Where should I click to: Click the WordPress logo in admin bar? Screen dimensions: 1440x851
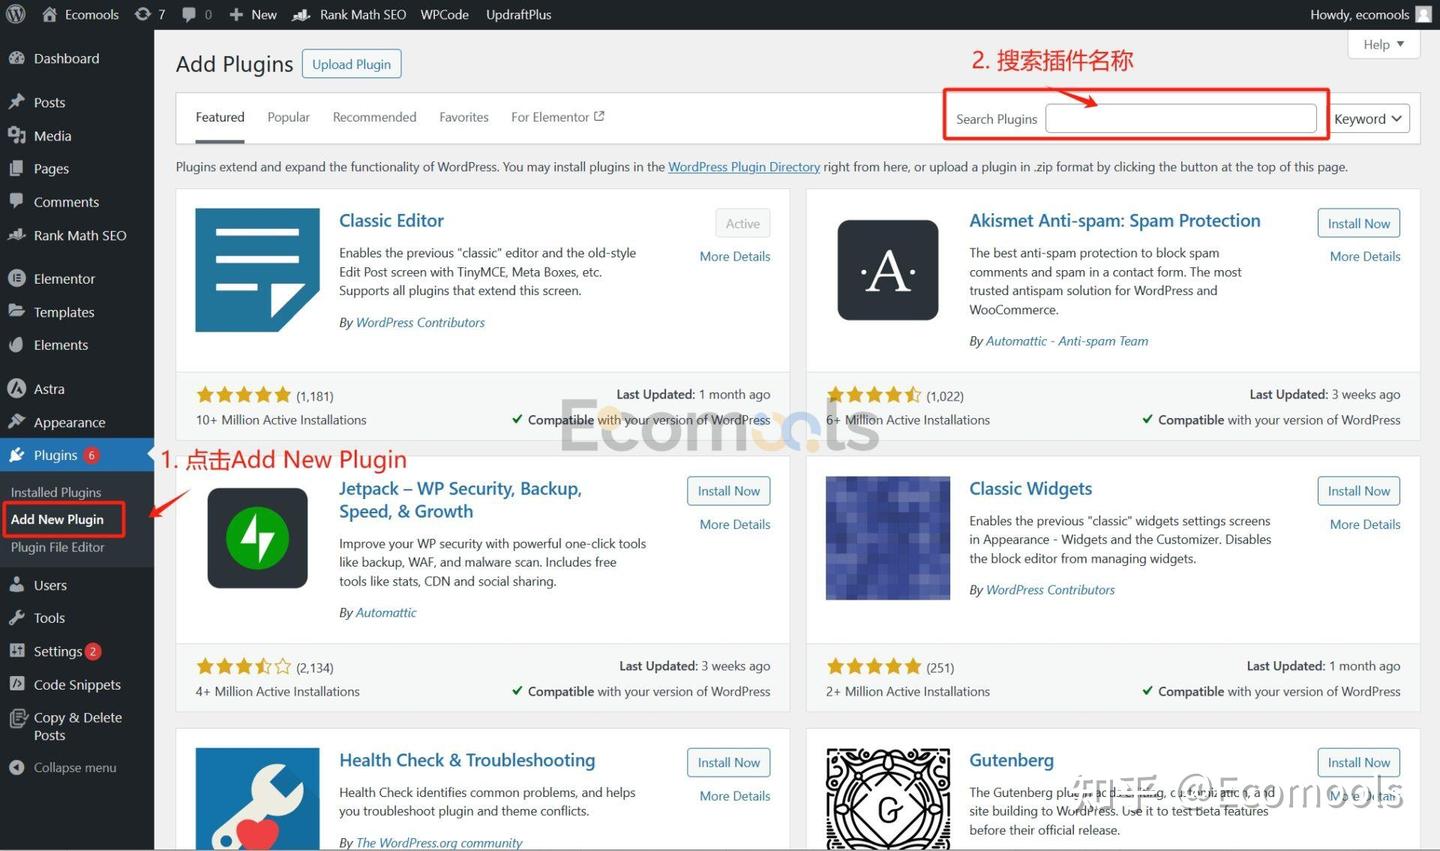(x=15, y=14)
